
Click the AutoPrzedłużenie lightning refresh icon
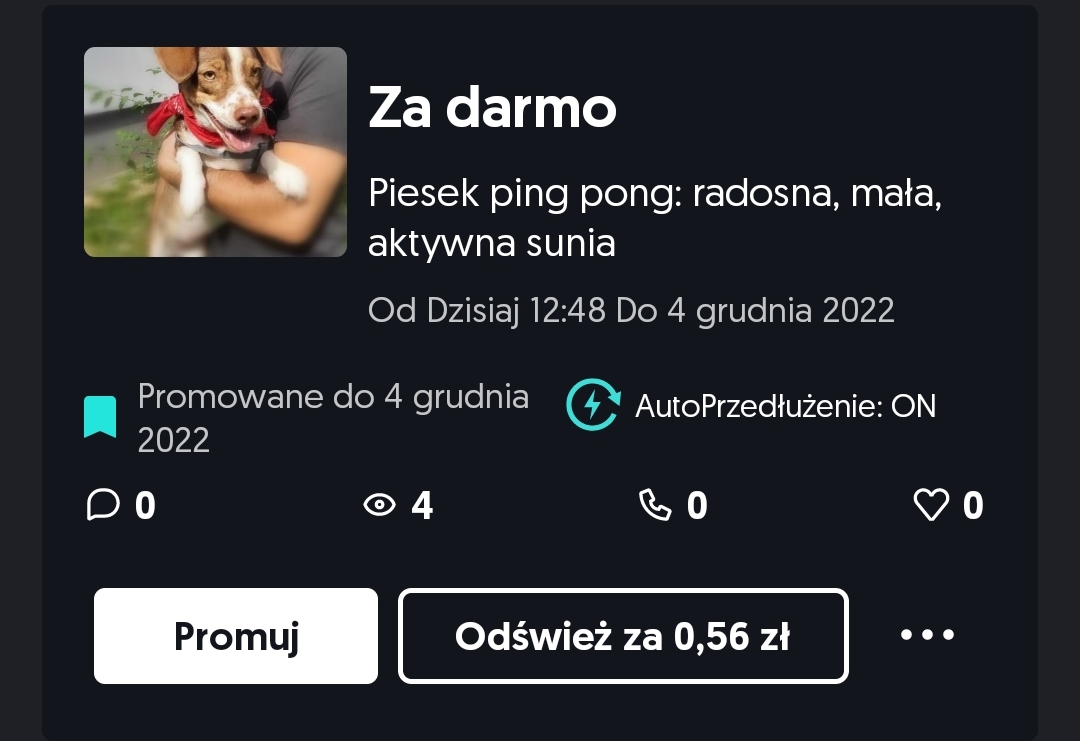593,405
